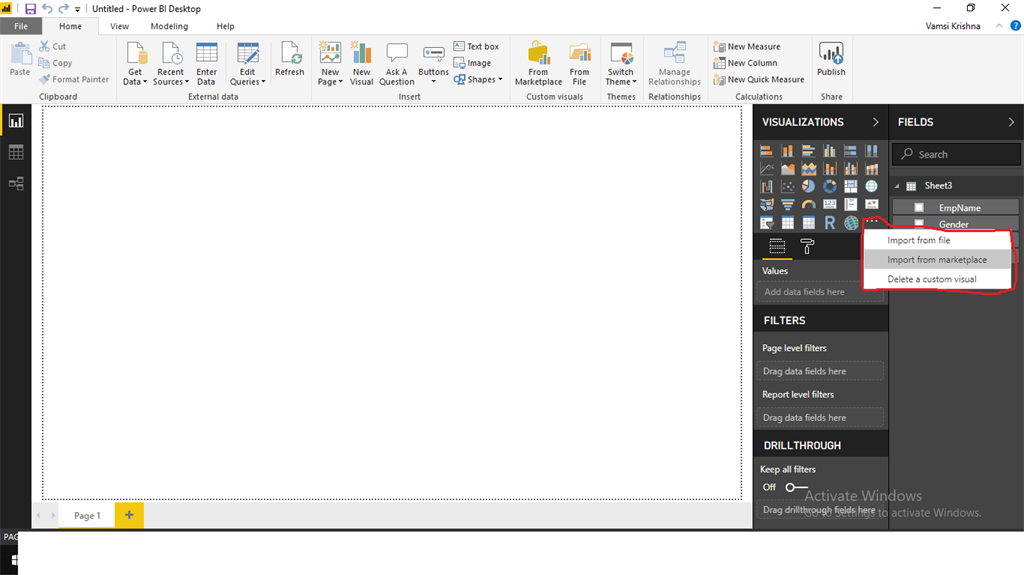Select the Pie chart visual

[x=808, y=187]
